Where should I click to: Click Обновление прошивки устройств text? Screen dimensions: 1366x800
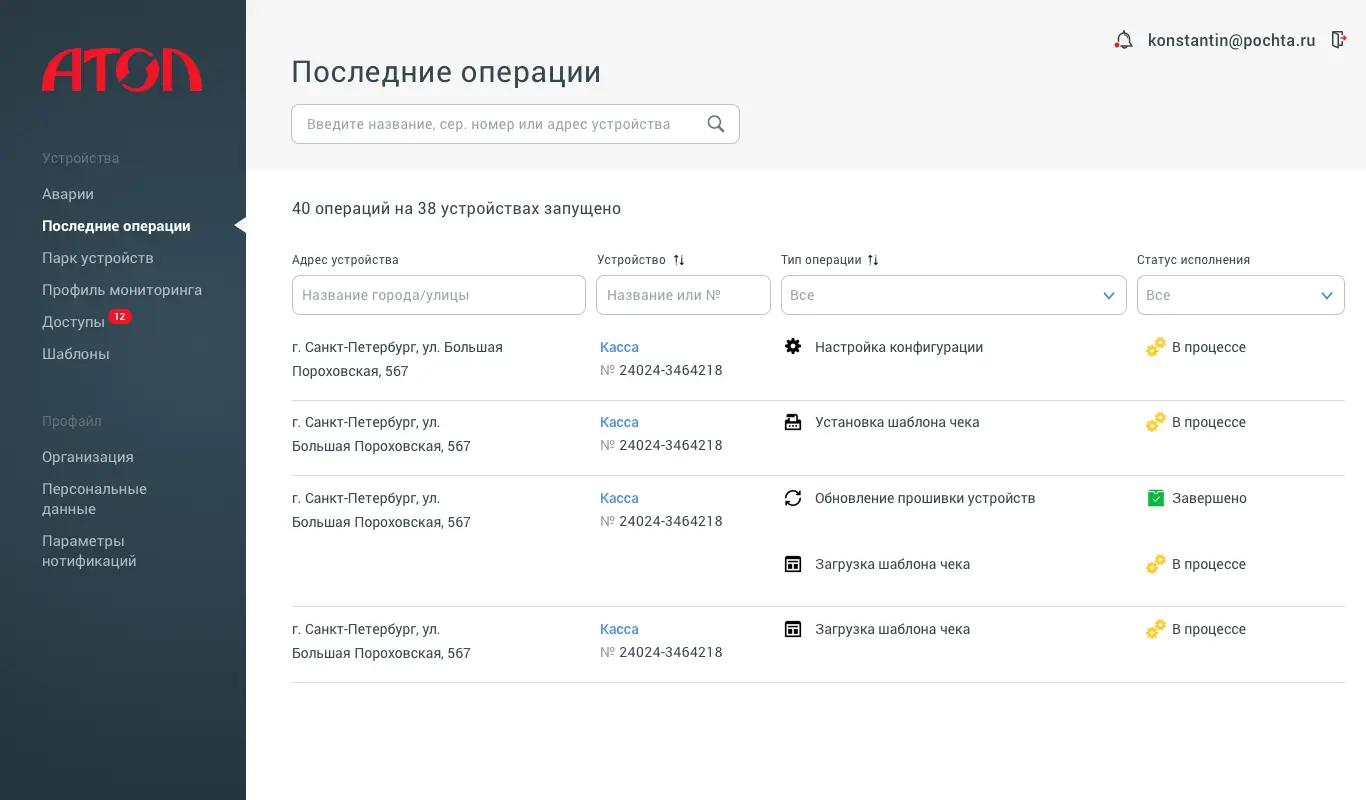point(925,498)
